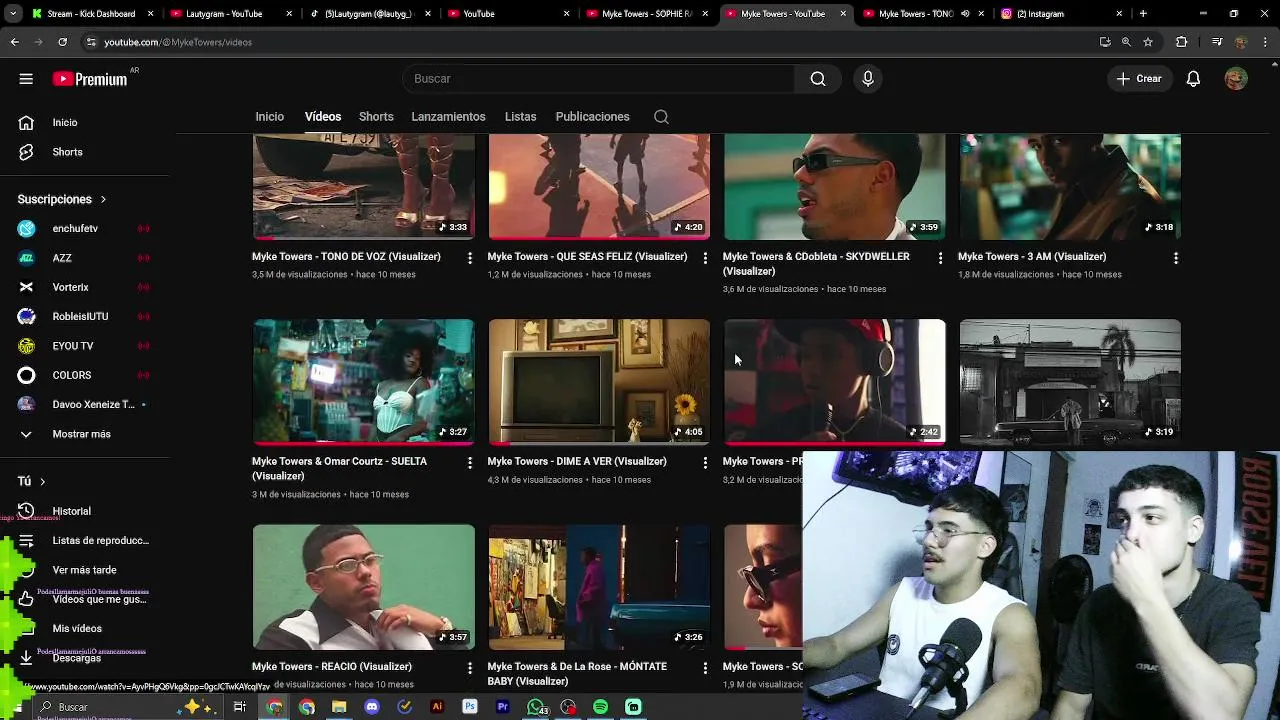Image resolution: width=1280 pixels, height=720 pixels.
Task: Play the REACIO visualizer thumbnail
Action: pos(364,587)
